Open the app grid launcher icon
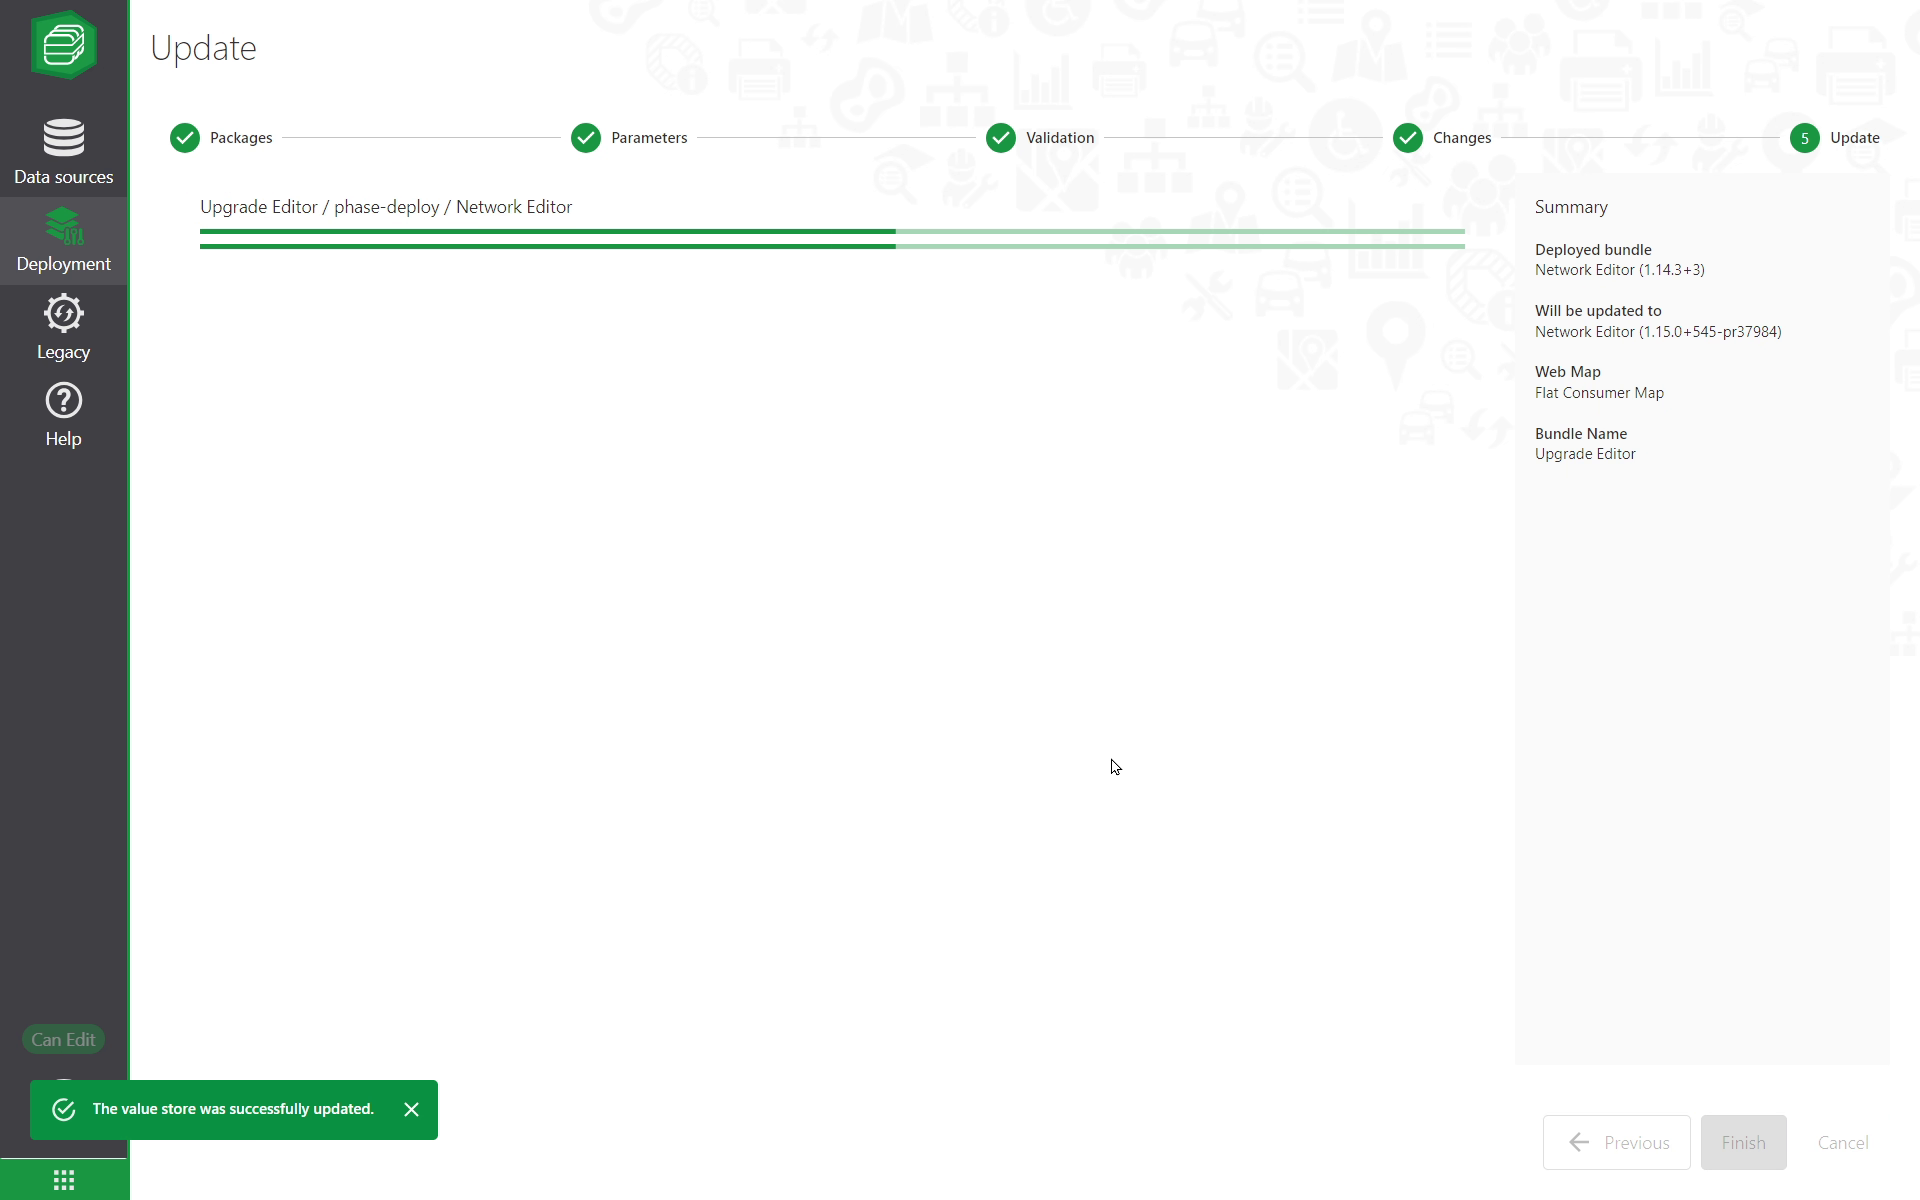 (x=63, y=1181)
